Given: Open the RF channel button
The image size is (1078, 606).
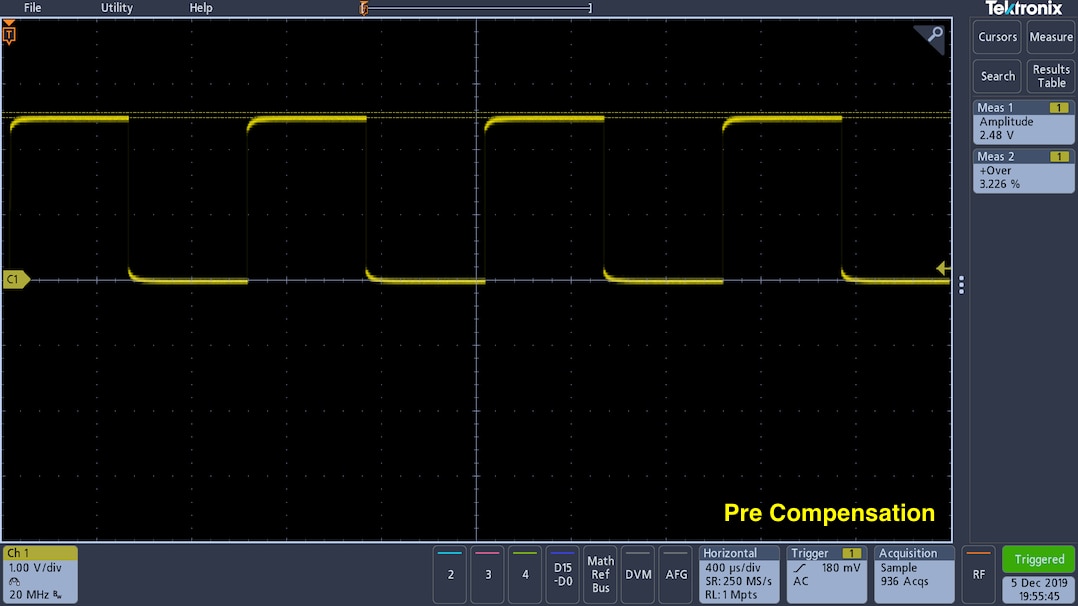Looking at the screenshot, I should pyautogui.click(x=979, y=574).
